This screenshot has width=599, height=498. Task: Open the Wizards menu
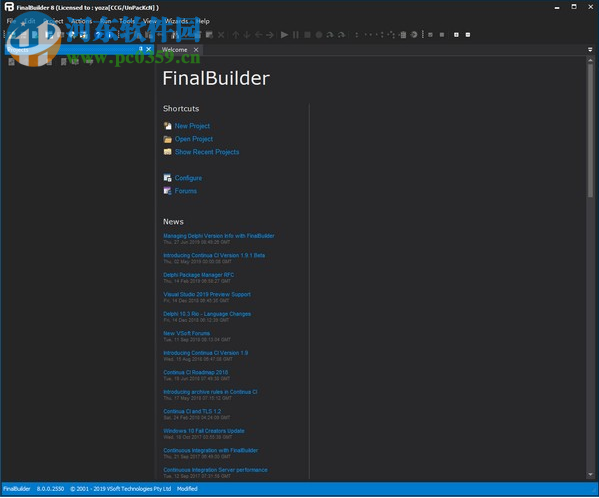[176, 21]
